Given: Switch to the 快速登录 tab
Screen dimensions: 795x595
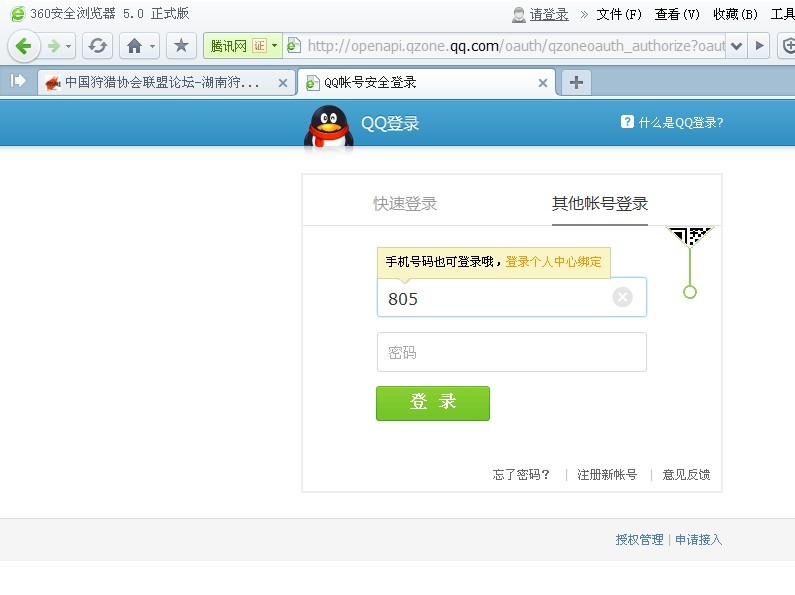Looking at the screenshot, I should click(x=405, y=204).
